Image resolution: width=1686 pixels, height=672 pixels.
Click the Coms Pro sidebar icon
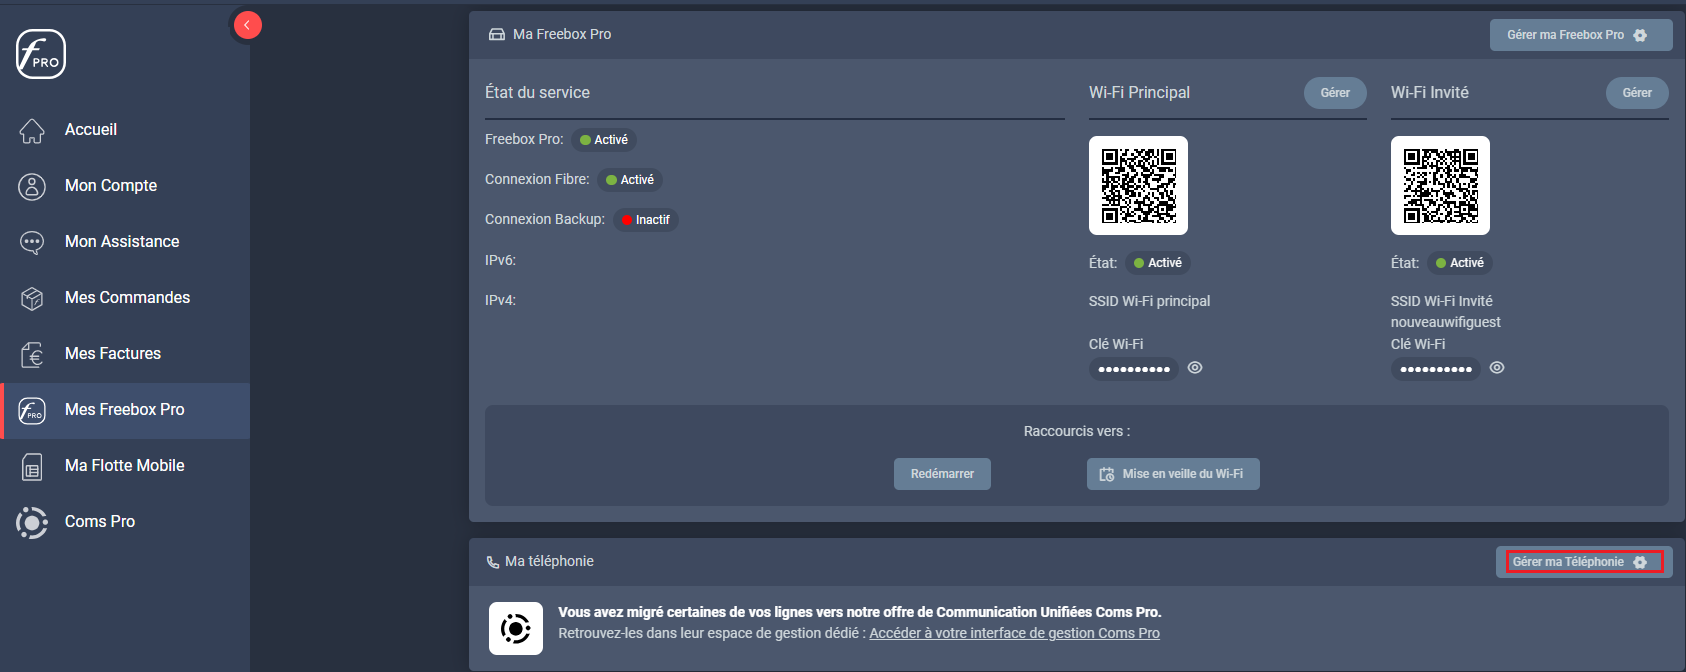pos(32,522)
